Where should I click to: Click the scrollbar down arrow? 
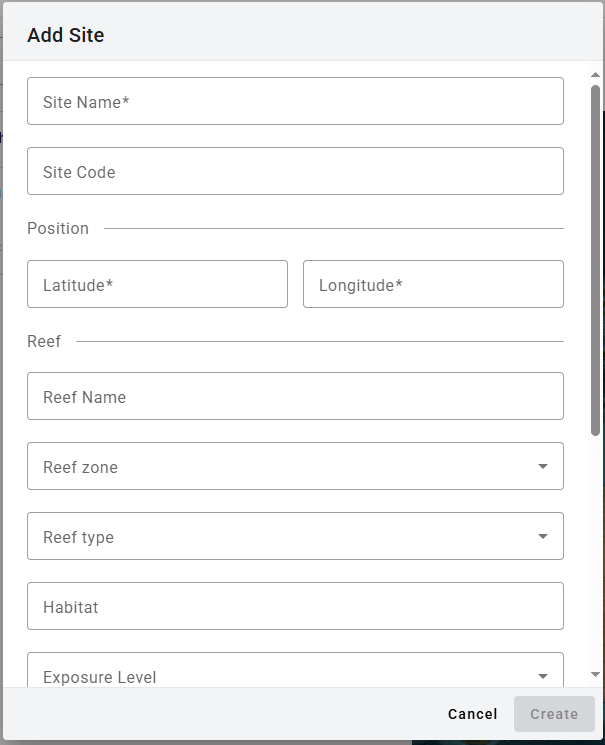click(x=595, y=675)
